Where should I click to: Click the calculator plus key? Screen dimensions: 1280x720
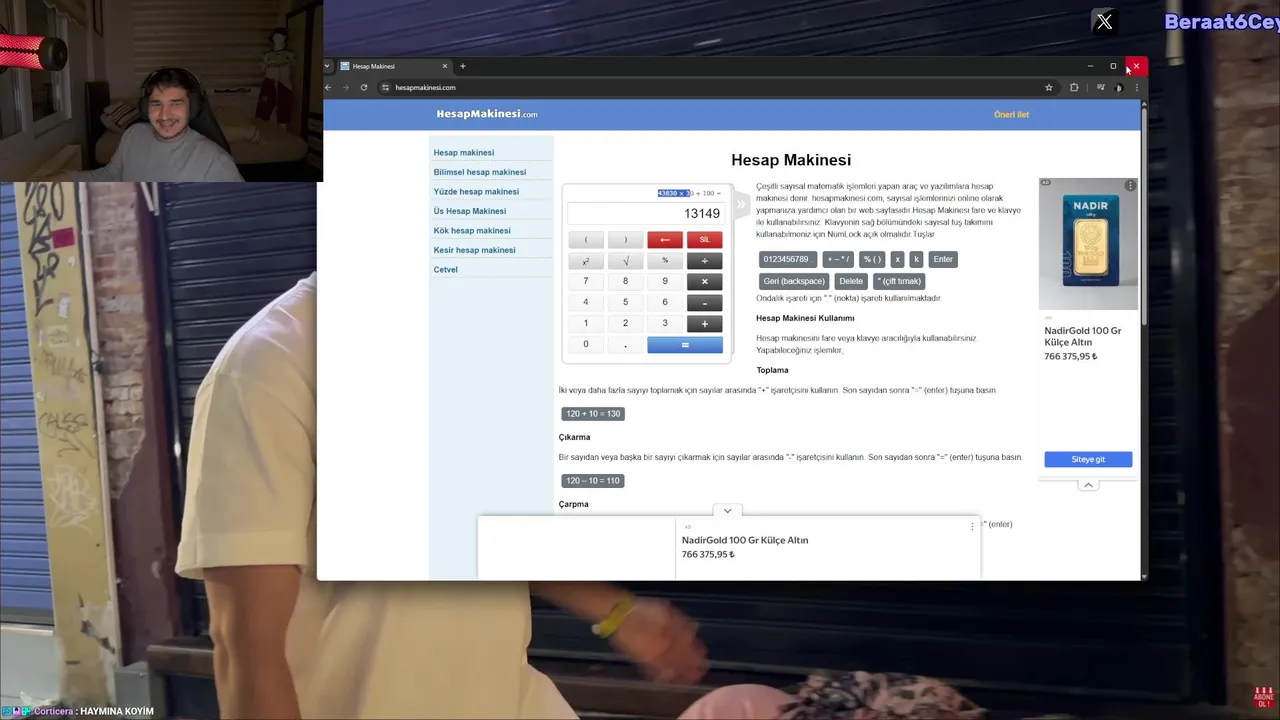click(704, 323)
